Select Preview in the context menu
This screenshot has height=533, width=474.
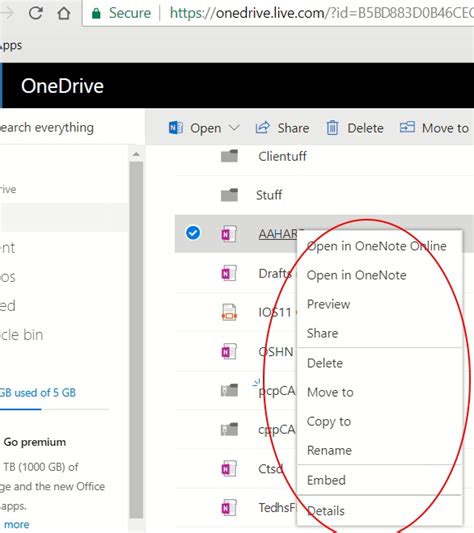coord(379,304)
